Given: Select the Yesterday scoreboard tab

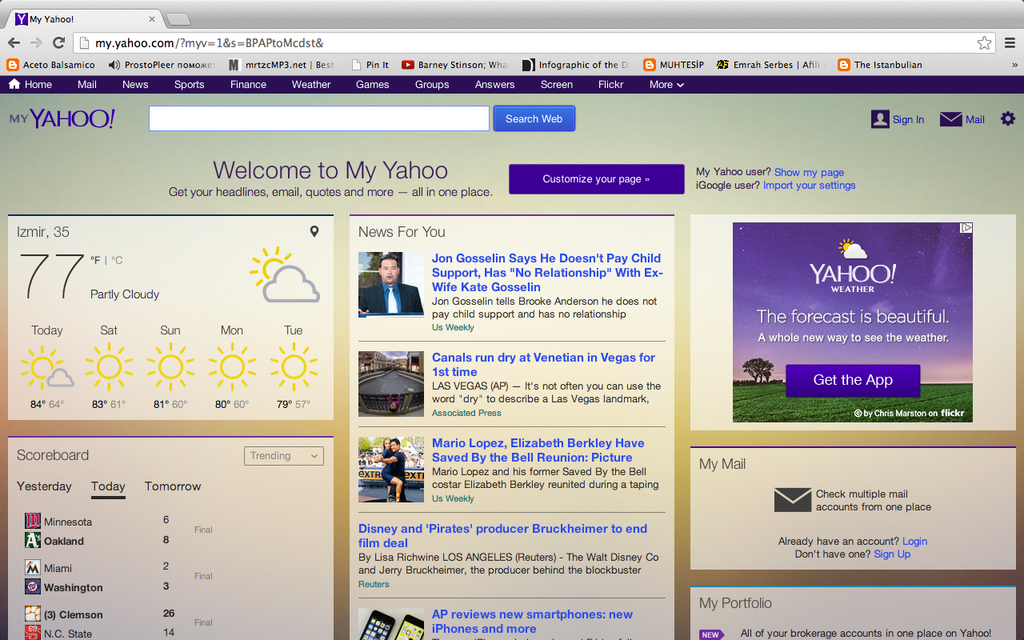Looking at the screenshot, I should pos(44,487).
